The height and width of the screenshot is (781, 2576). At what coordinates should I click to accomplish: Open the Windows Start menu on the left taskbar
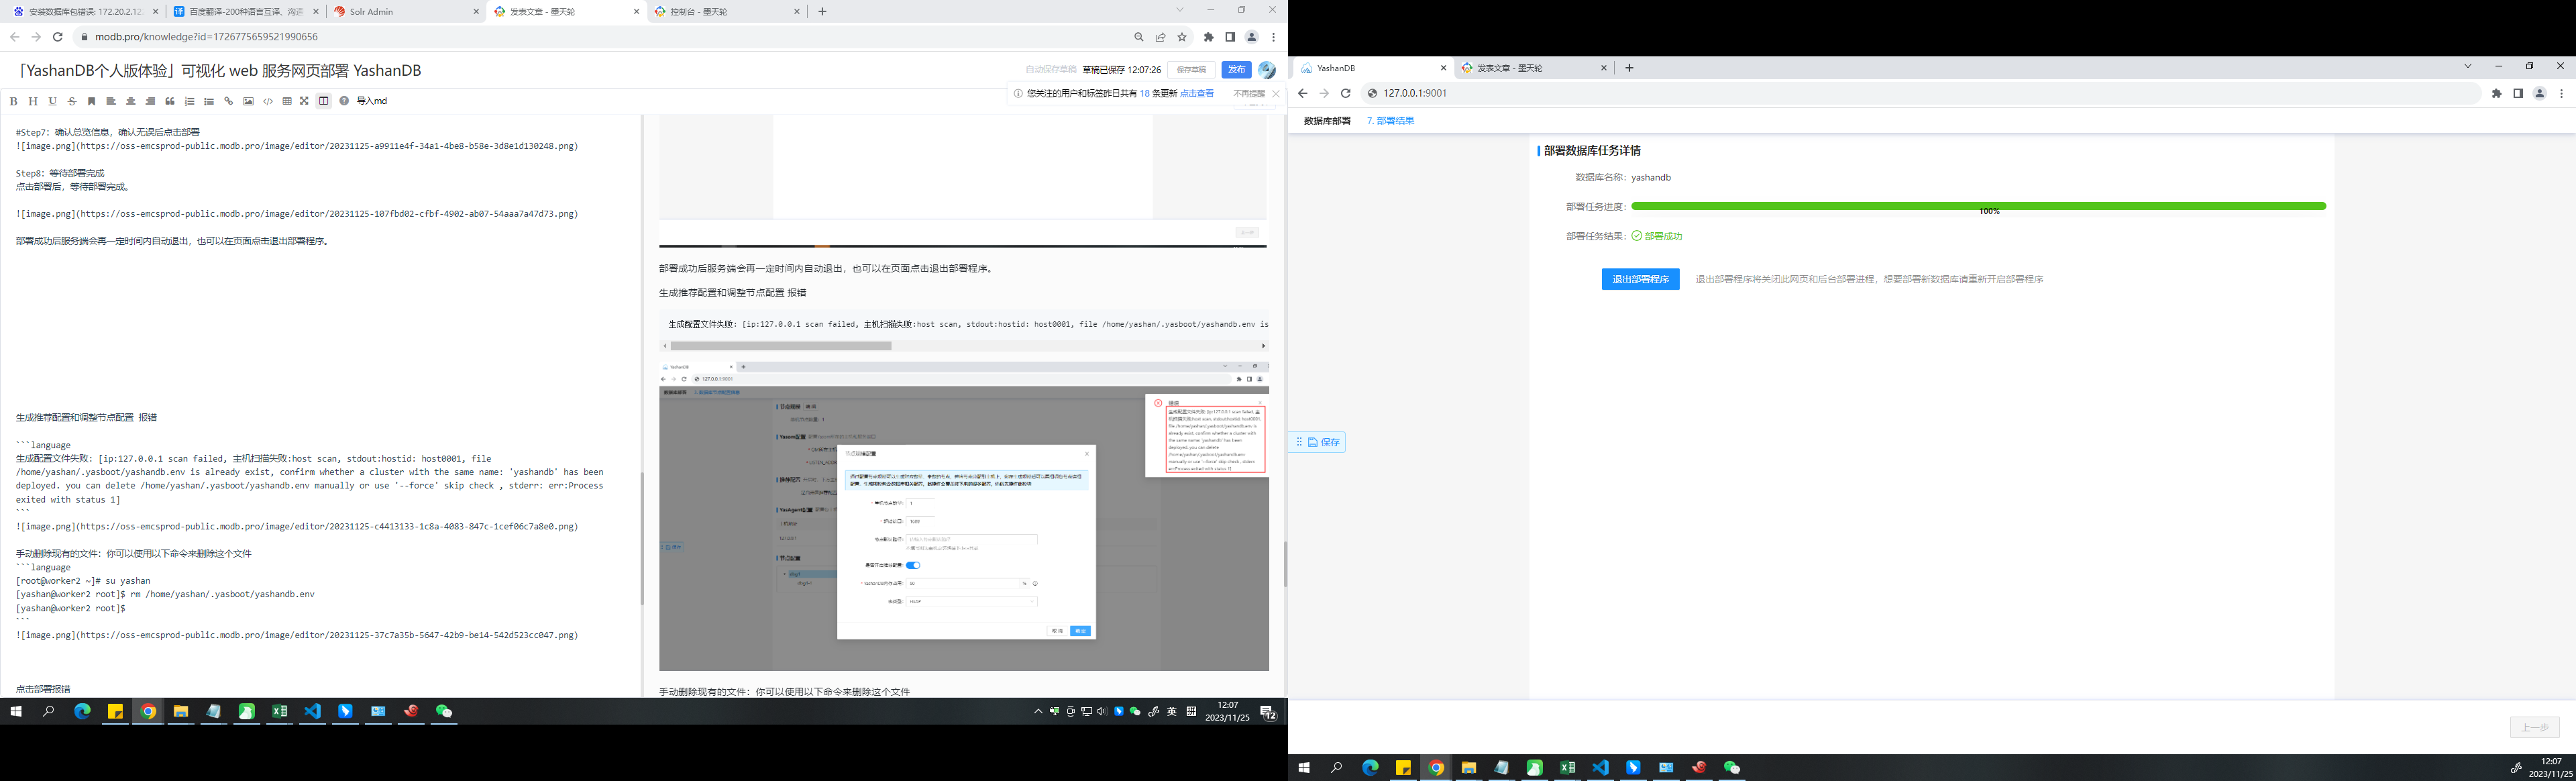[16, 711]
